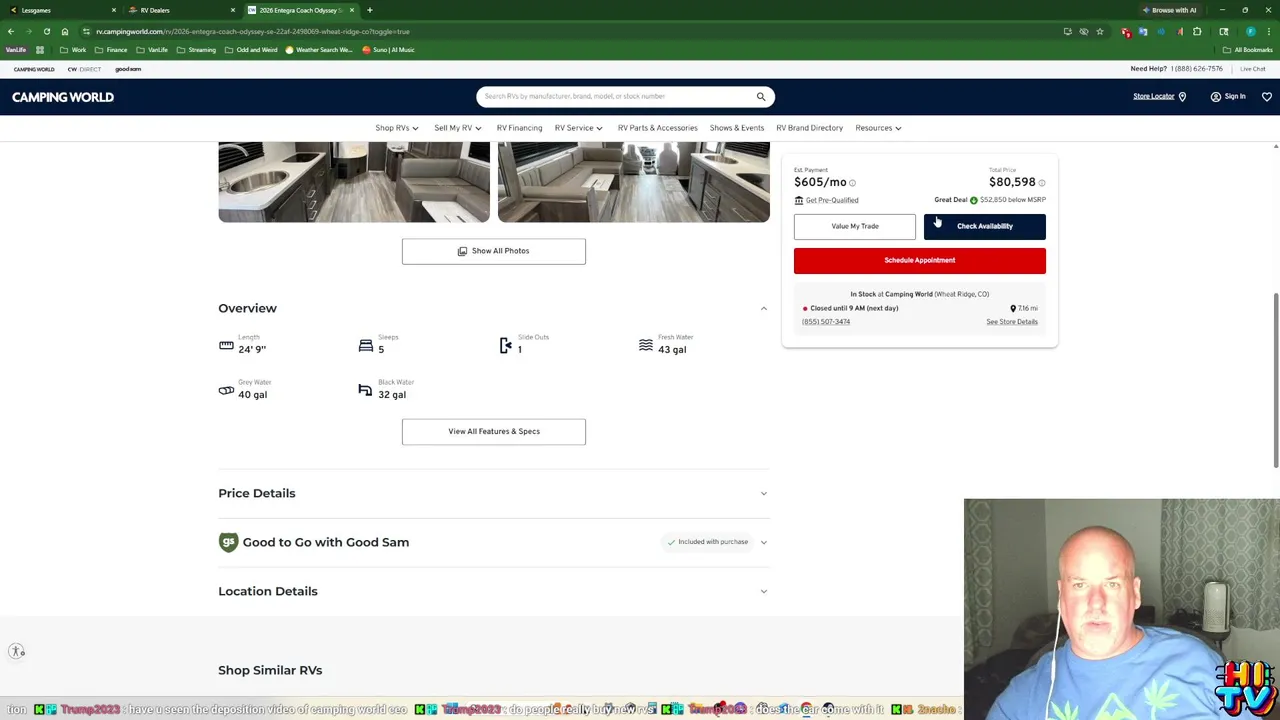Viewport: 1280px width, 720px height.
Task: Open the Weather Search bookmark
Action: 320,50
